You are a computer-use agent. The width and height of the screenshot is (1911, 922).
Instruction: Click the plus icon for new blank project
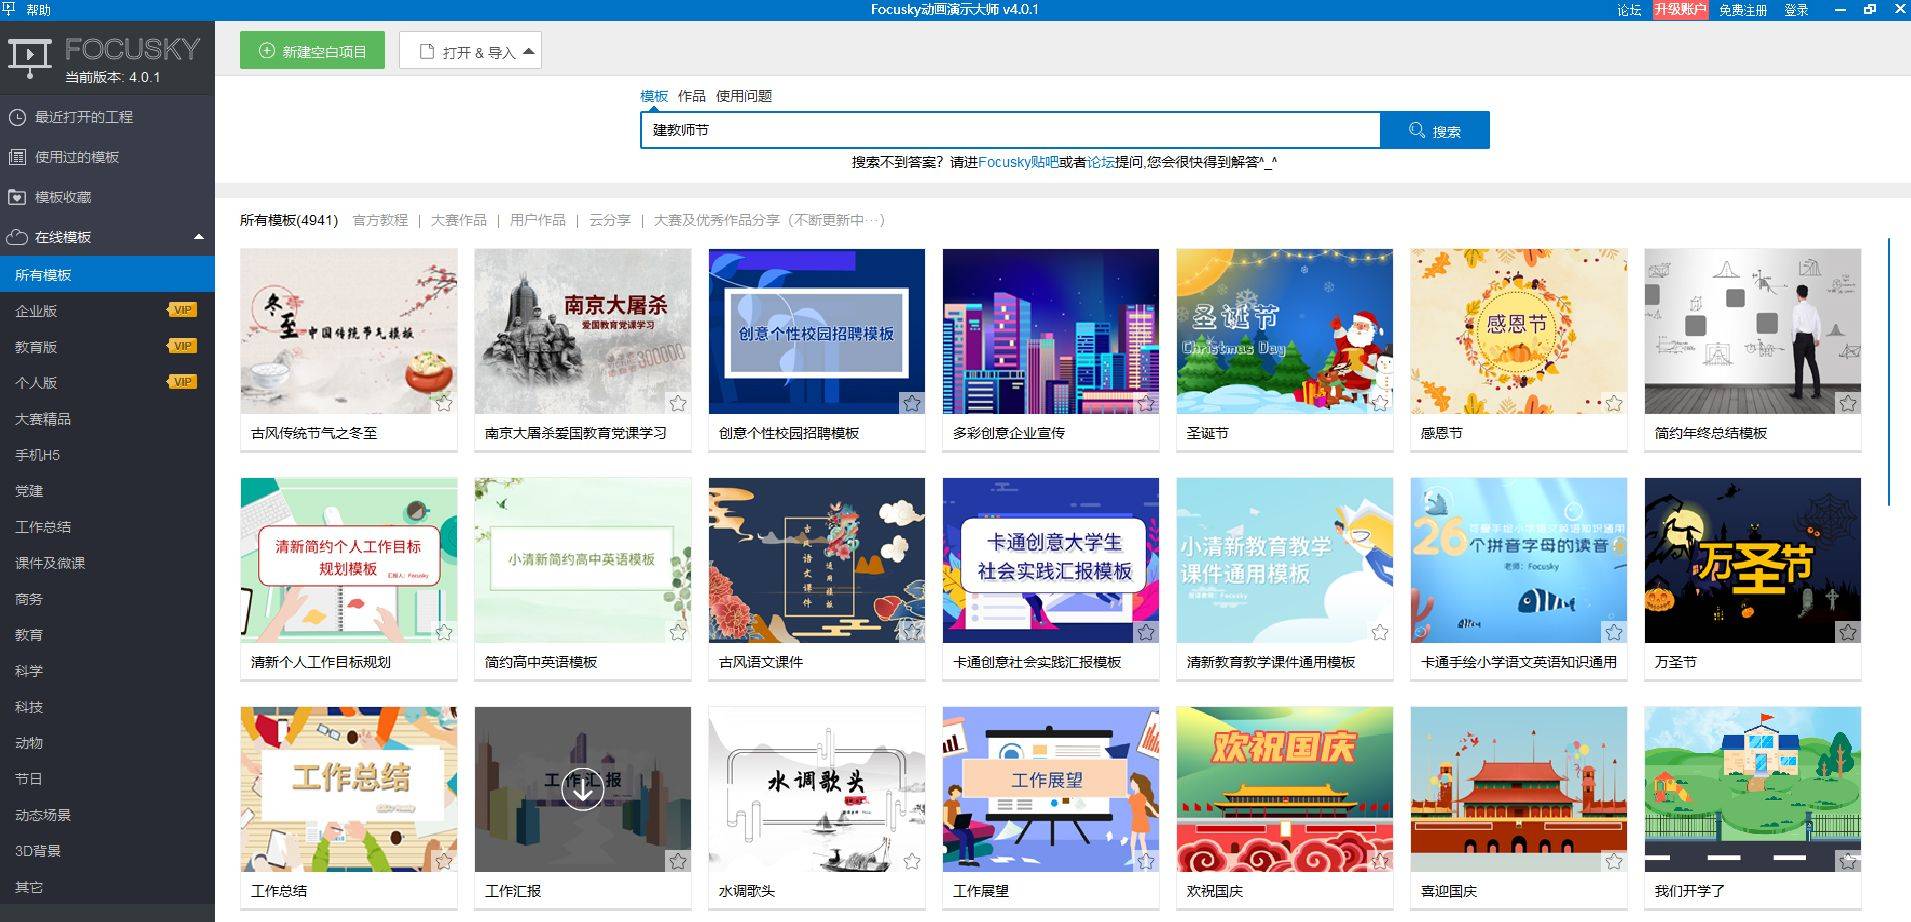[267, 51]
